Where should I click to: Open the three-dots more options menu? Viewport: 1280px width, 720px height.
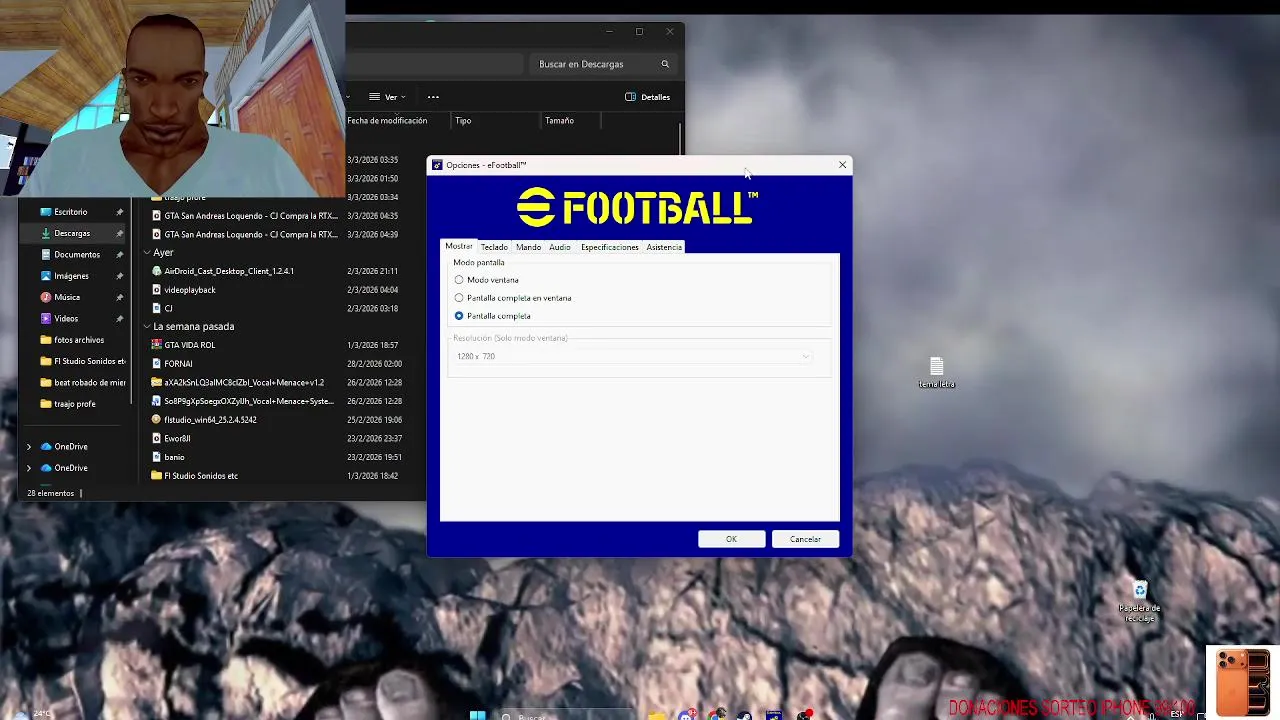pyautogui.click(x=433, y=97)
